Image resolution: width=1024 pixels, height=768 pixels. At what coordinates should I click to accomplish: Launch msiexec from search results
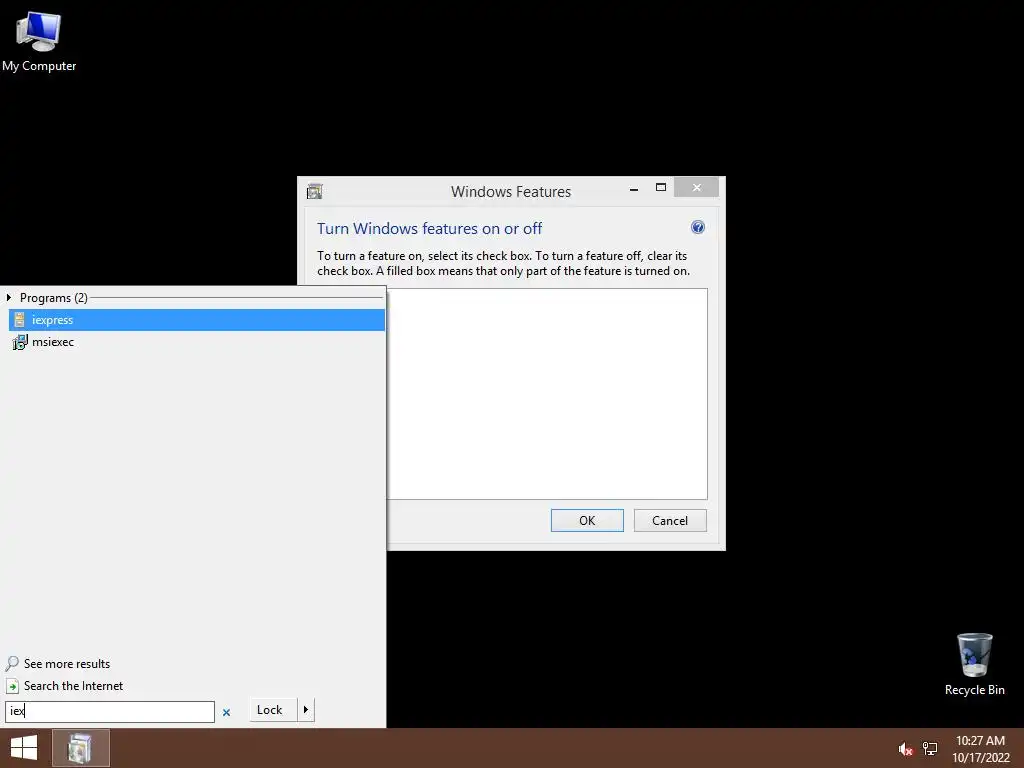pos(197,342)
